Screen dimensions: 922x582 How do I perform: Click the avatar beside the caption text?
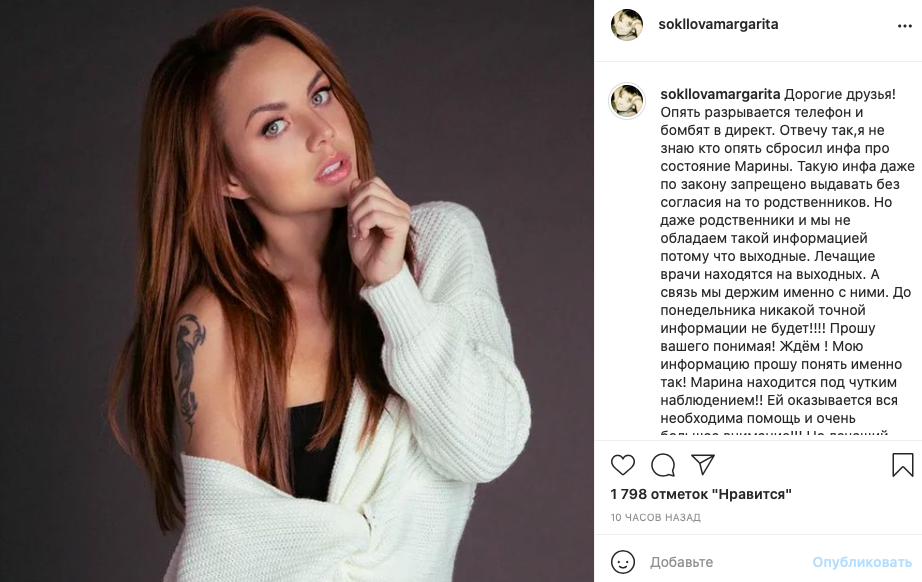pos(627,100)
